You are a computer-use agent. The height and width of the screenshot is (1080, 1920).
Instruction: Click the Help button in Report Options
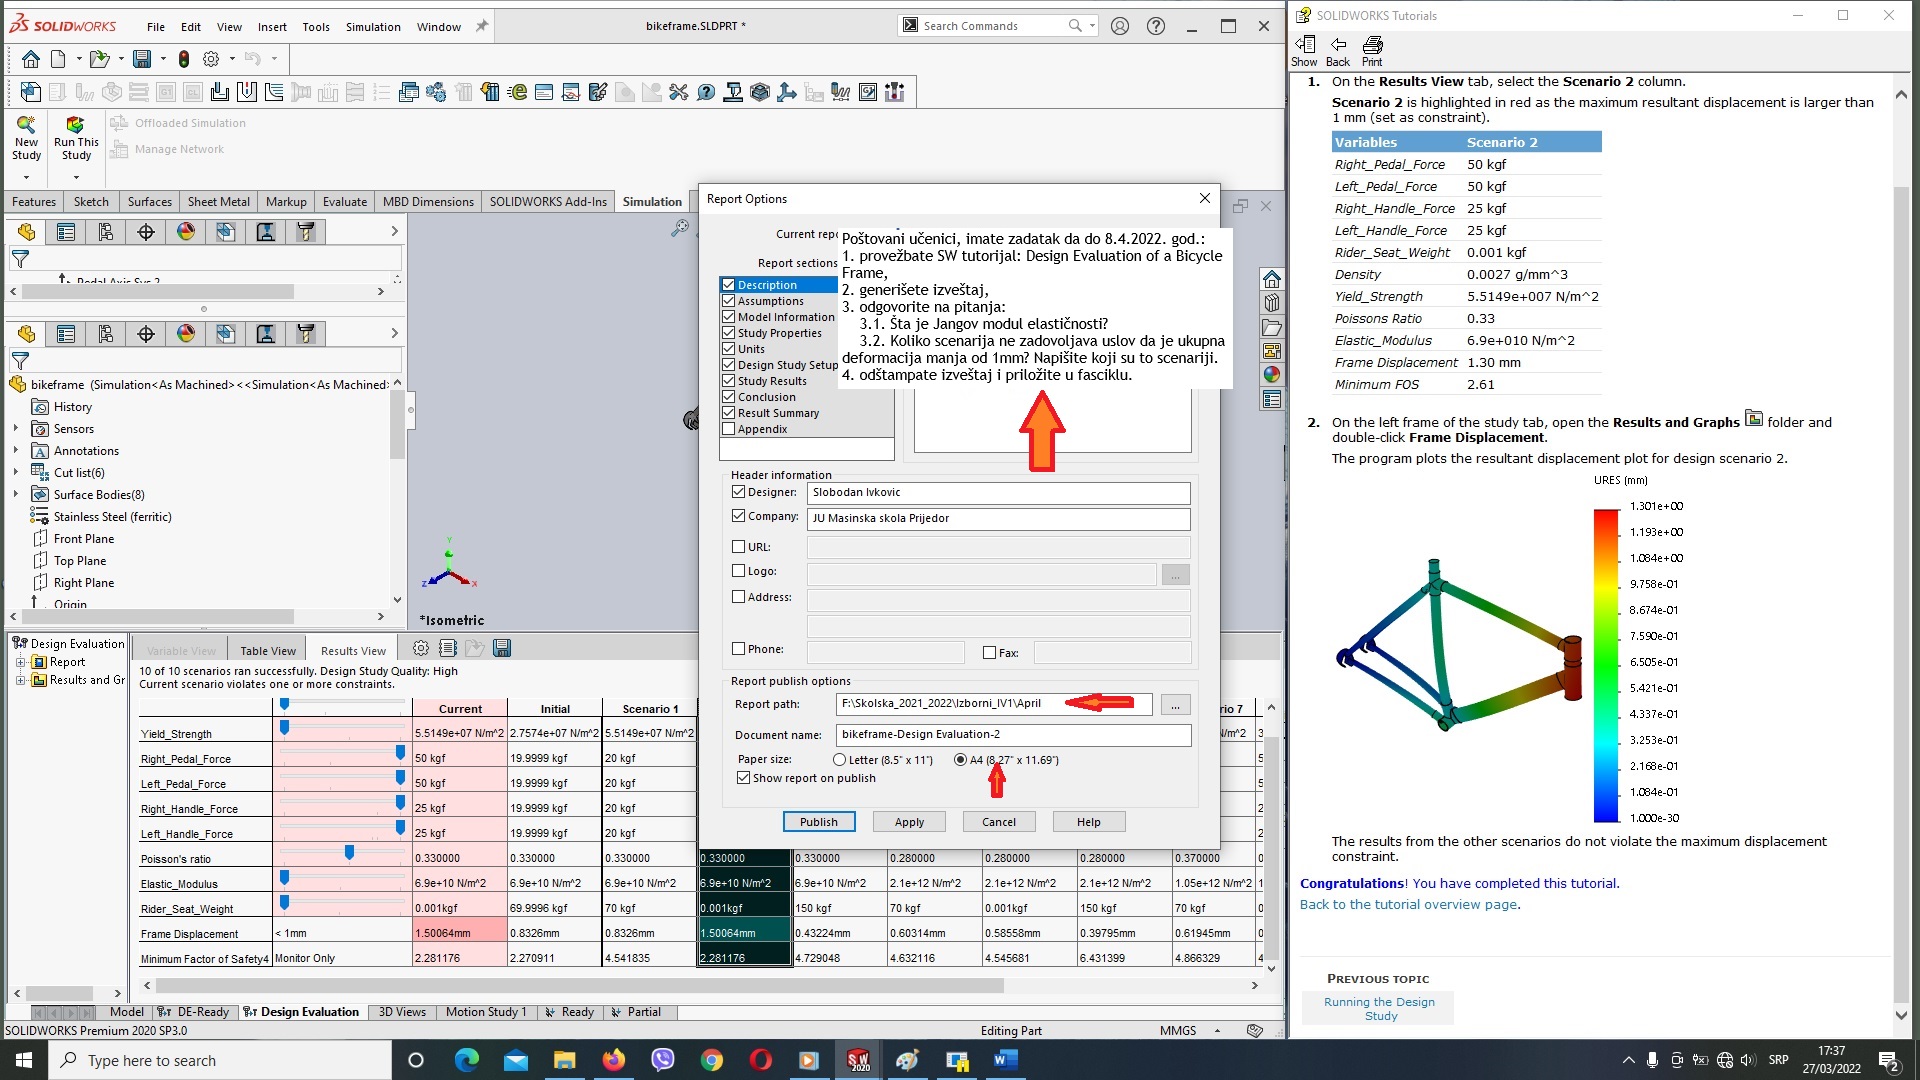point(1089,822)
